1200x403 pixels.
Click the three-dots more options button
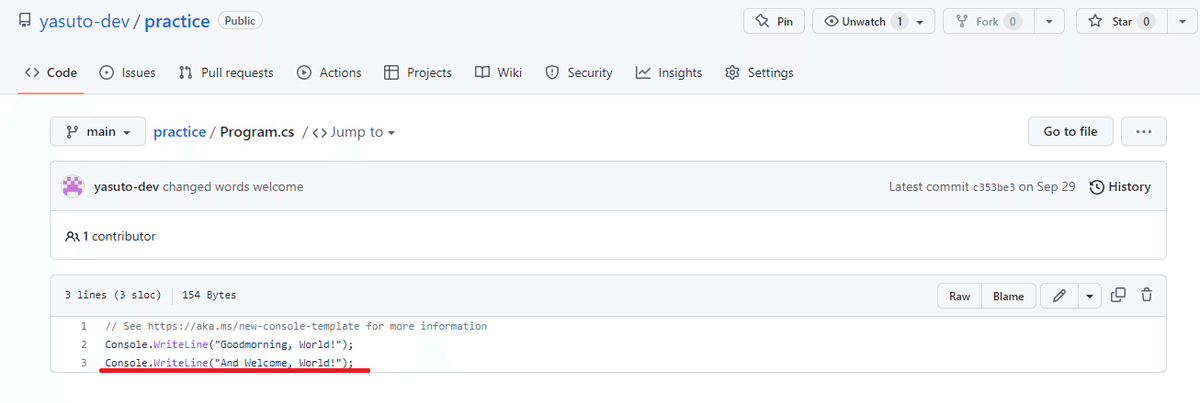[x=1144, y=131]
